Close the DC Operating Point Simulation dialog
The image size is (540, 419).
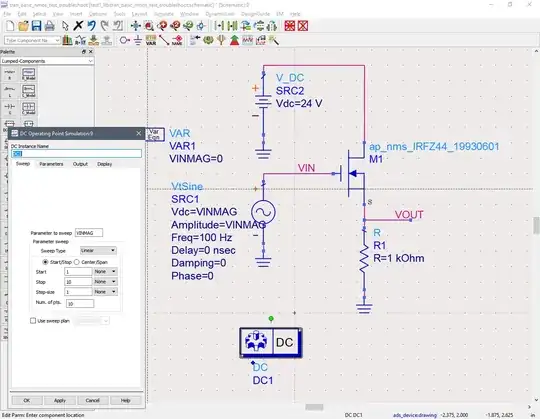pyautogui.click(x=138, y=133)
